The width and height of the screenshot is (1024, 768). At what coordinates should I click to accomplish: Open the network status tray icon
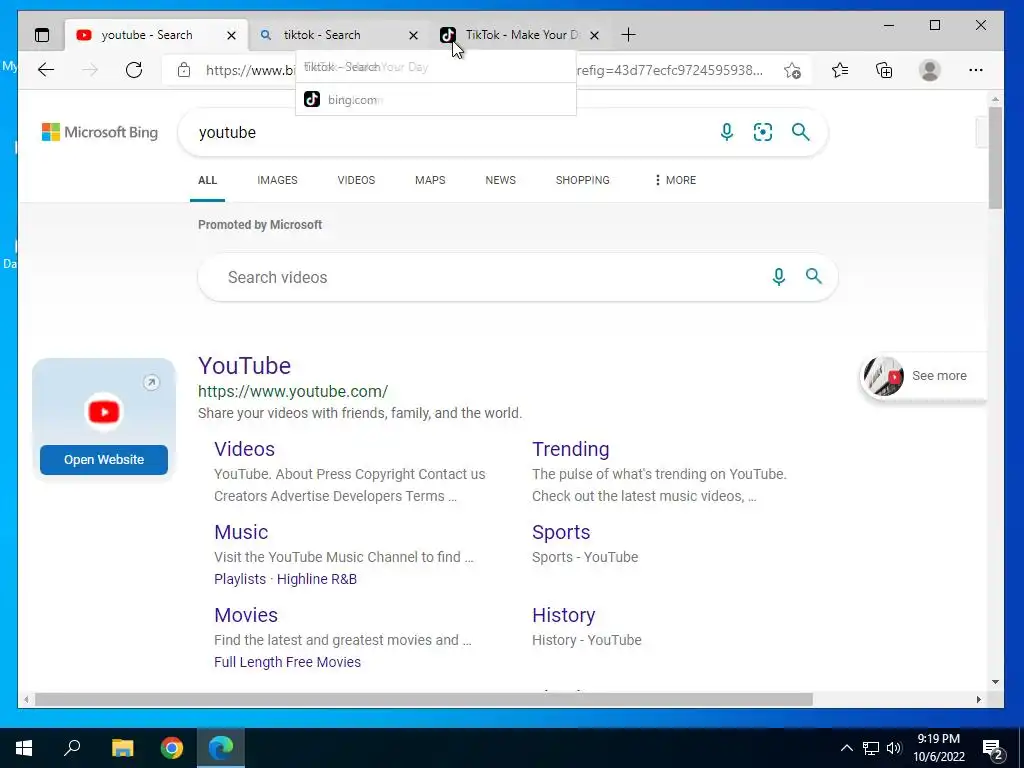coord(871,748)
